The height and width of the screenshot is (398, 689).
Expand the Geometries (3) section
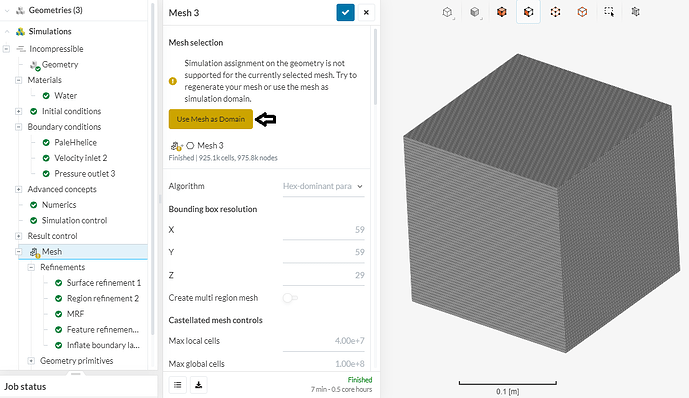7,10
